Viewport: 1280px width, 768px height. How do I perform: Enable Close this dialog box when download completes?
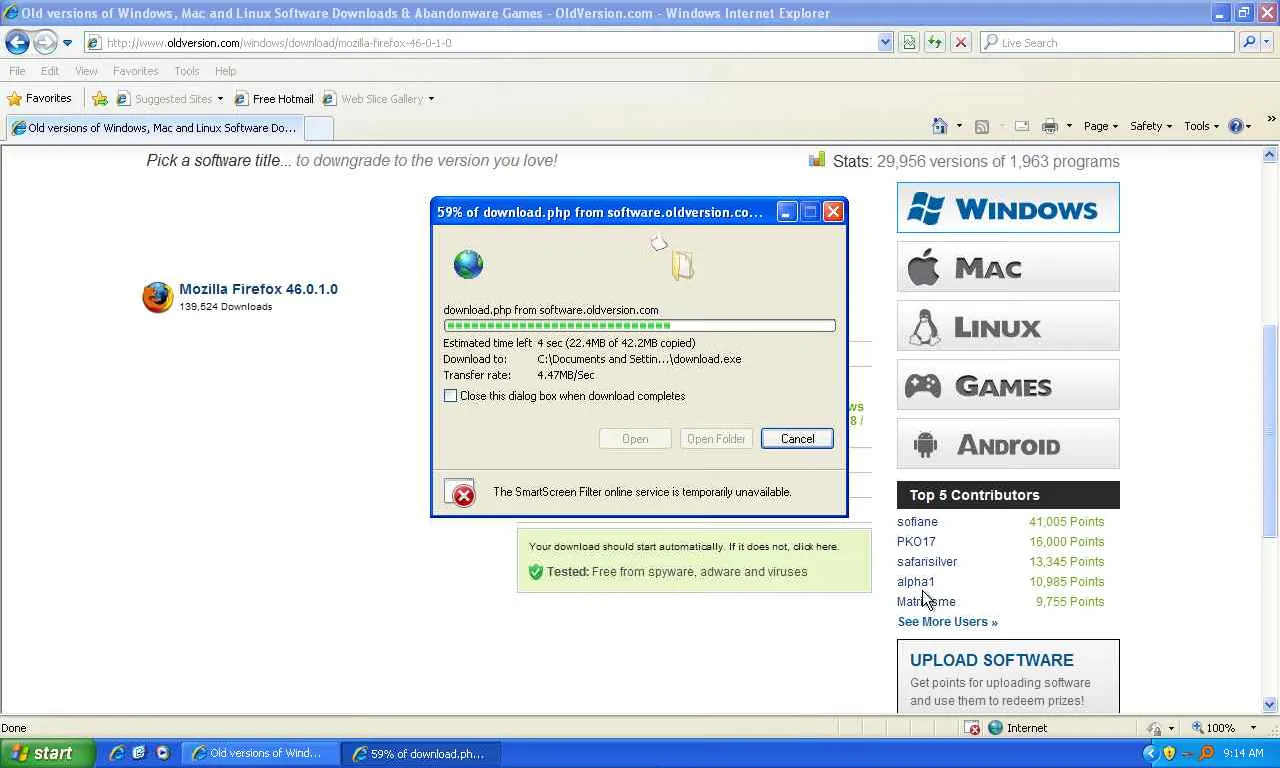tap(450, 396)
